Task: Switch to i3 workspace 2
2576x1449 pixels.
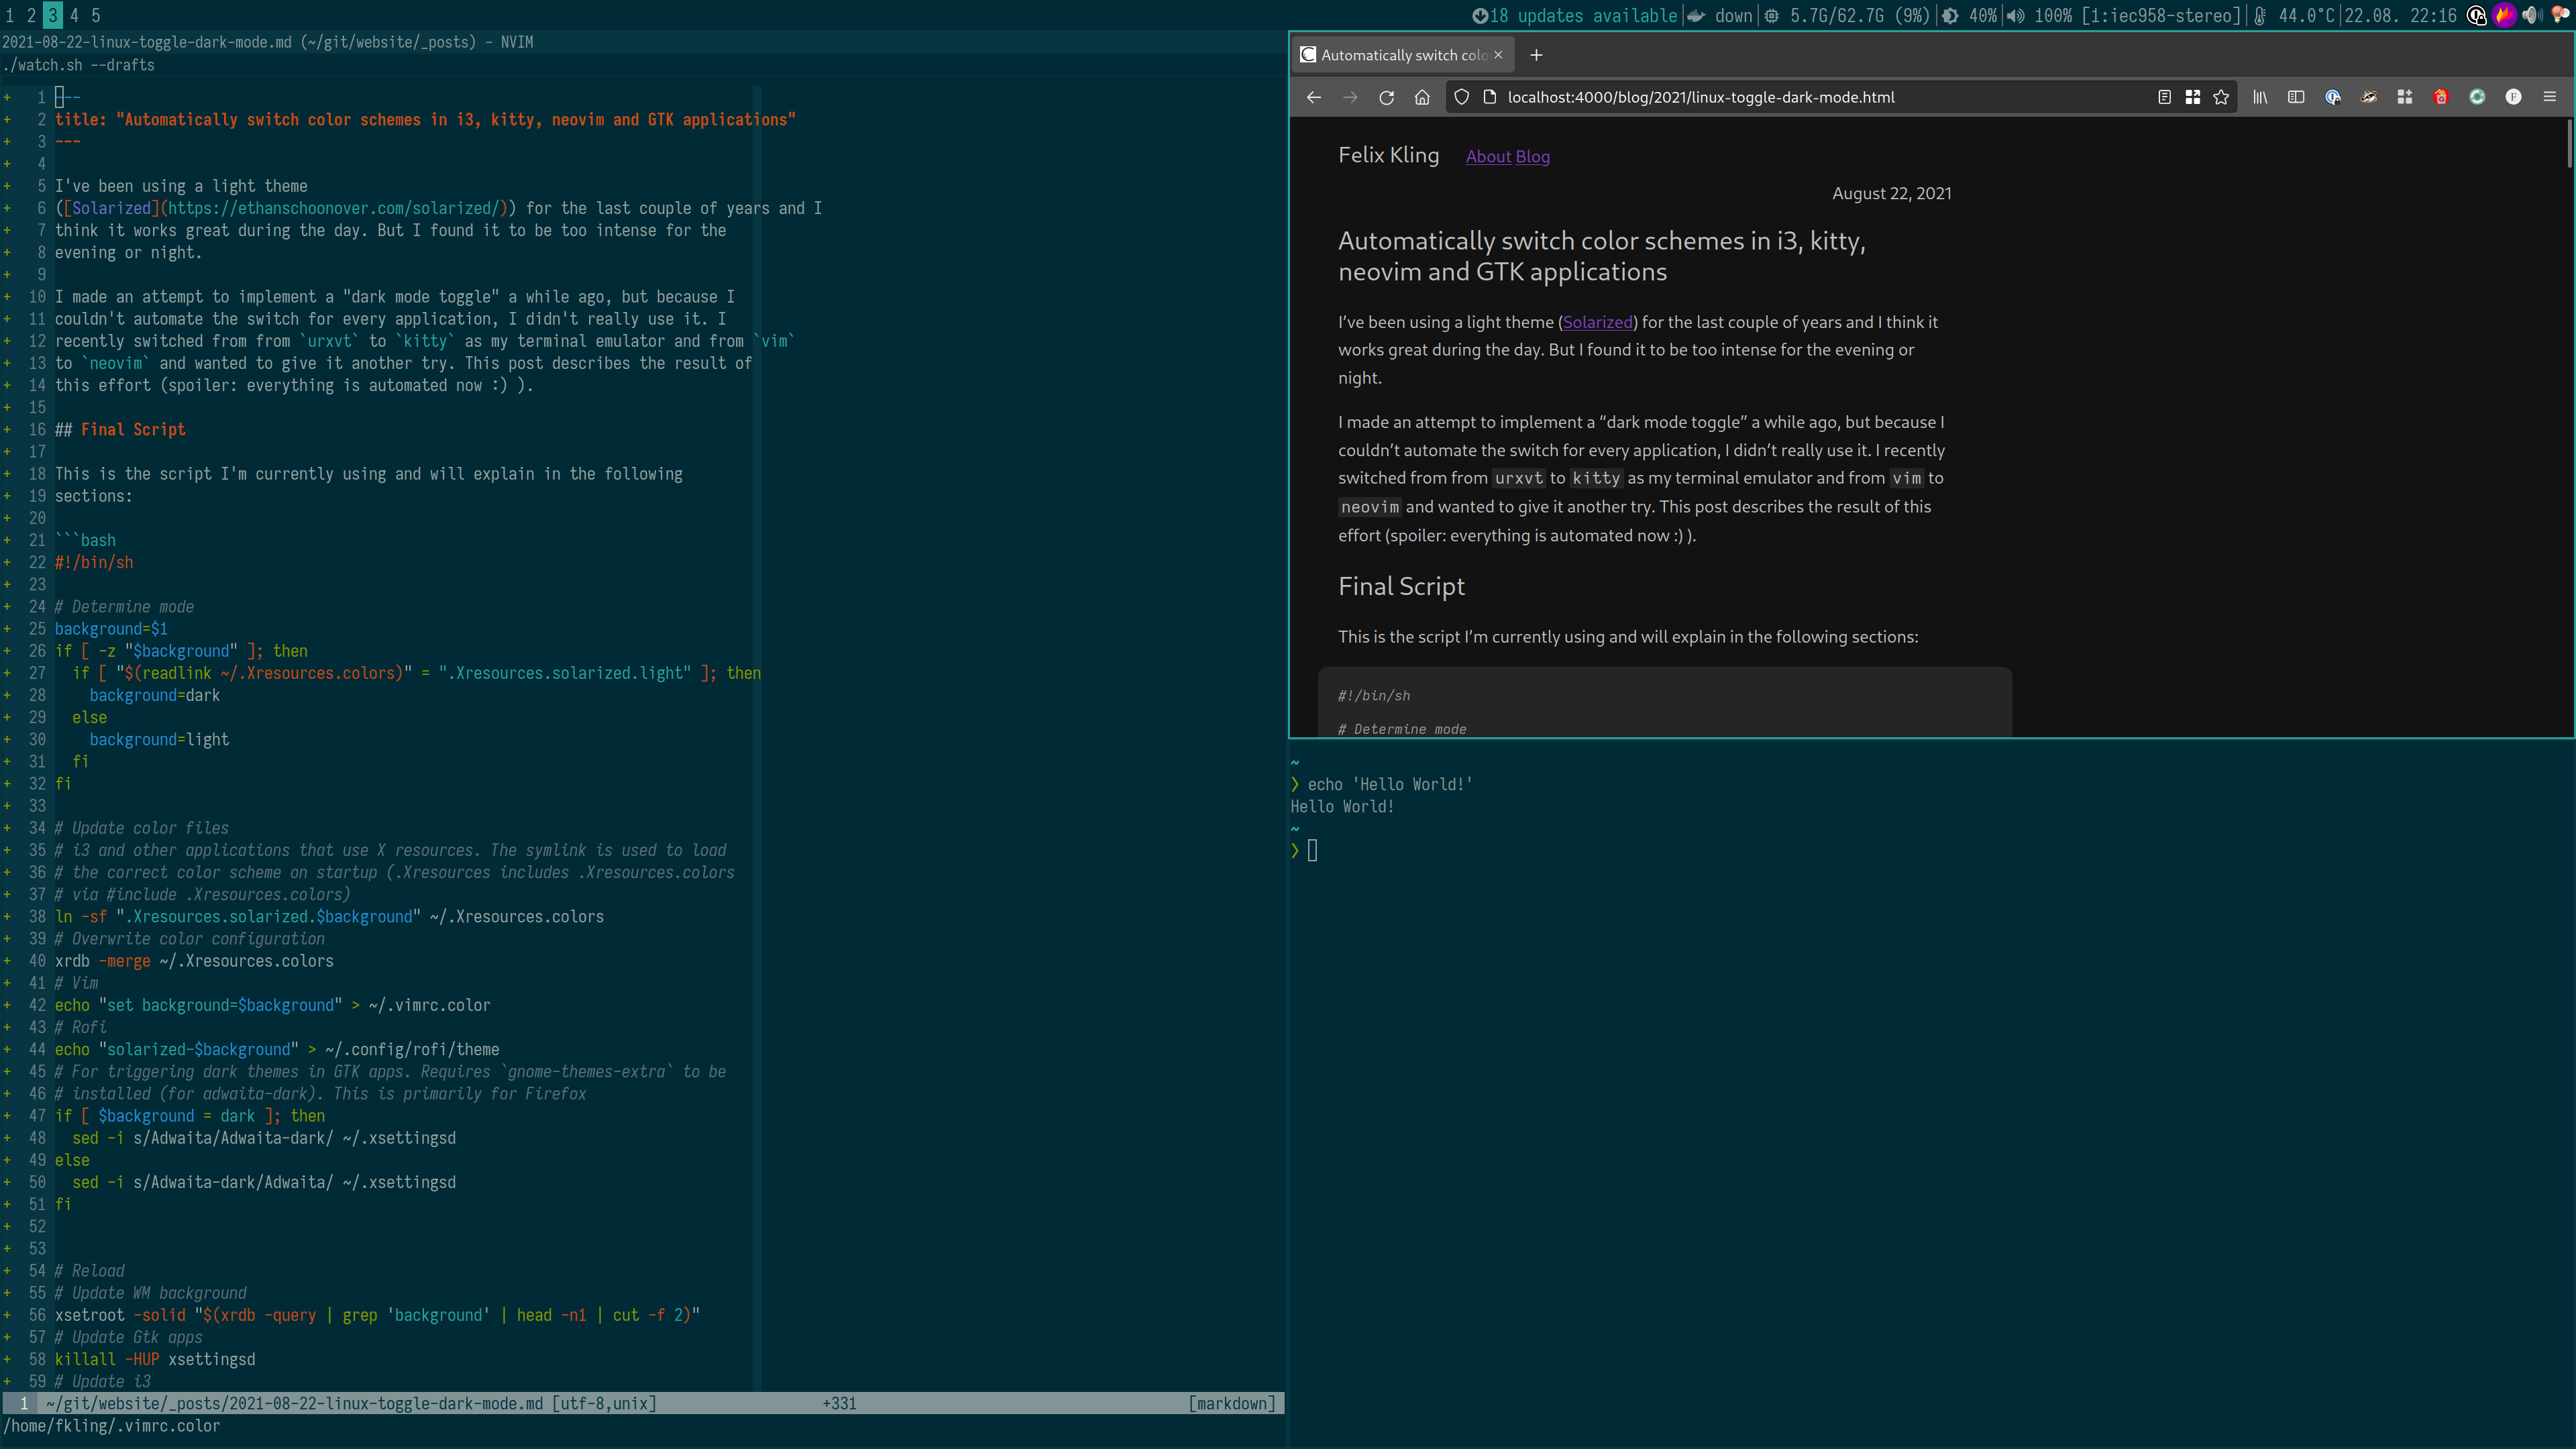Action: pos(31,15)
